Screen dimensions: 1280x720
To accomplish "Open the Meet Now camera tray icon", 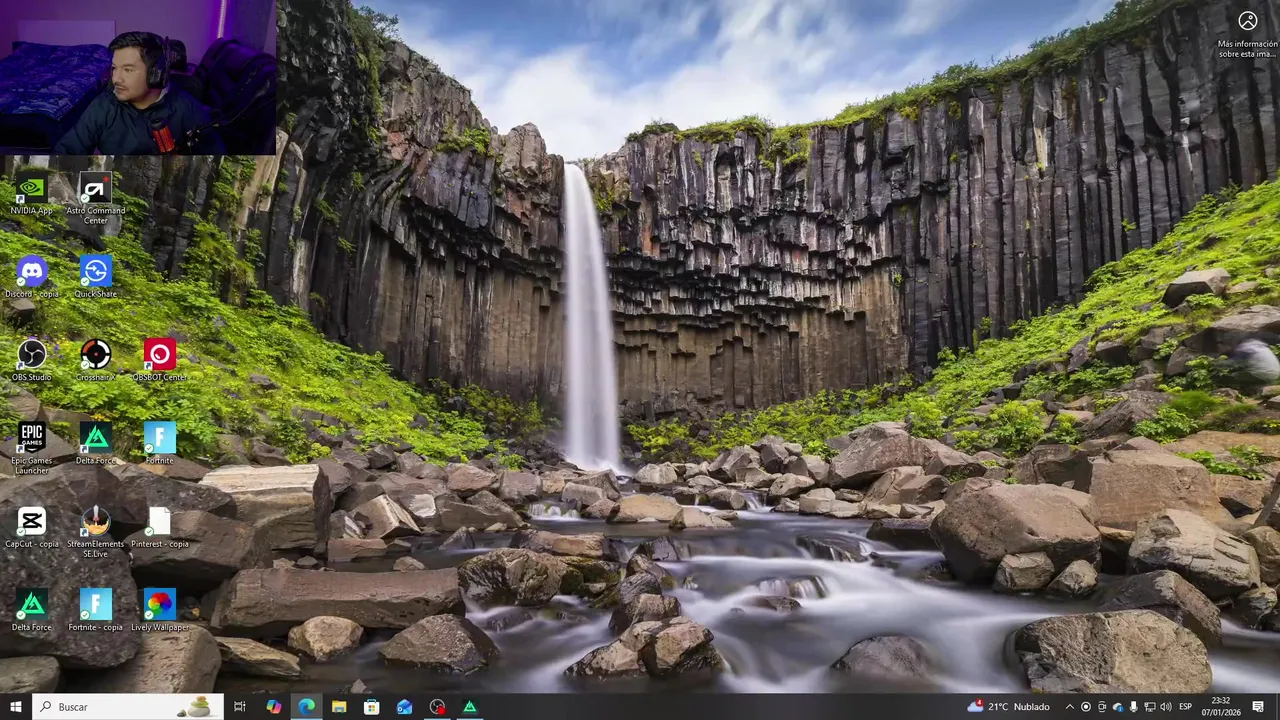I will [1102, 707].
